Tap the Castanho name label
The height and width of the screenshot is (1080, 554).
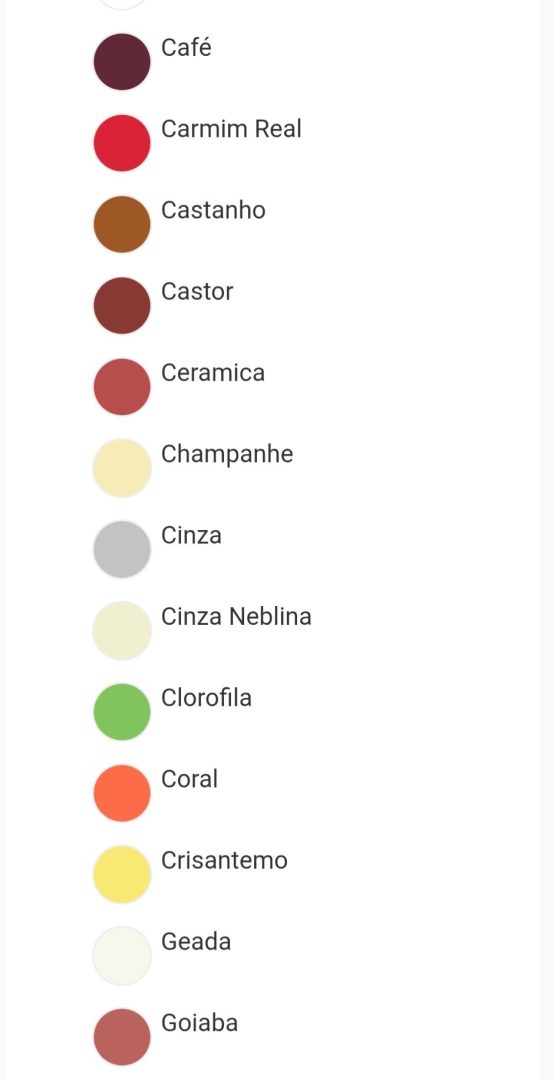pyautogui.click(x=214, y=210)
